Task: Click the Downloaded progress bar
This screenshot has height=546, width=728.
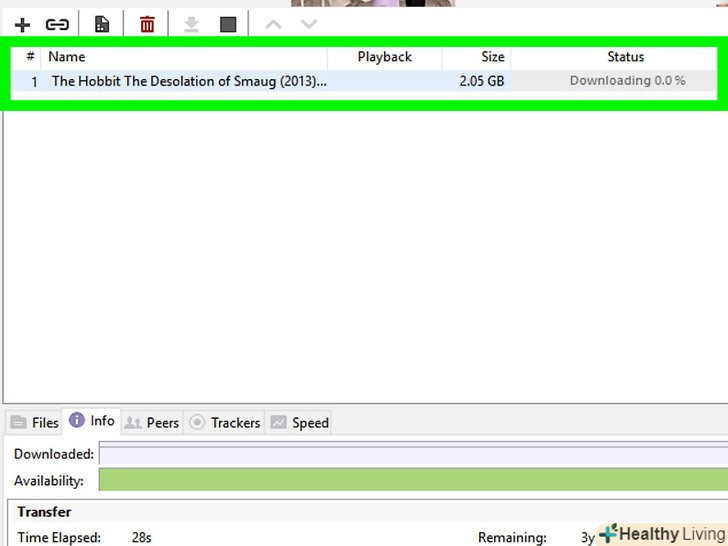Action: (x=413, y=454)
